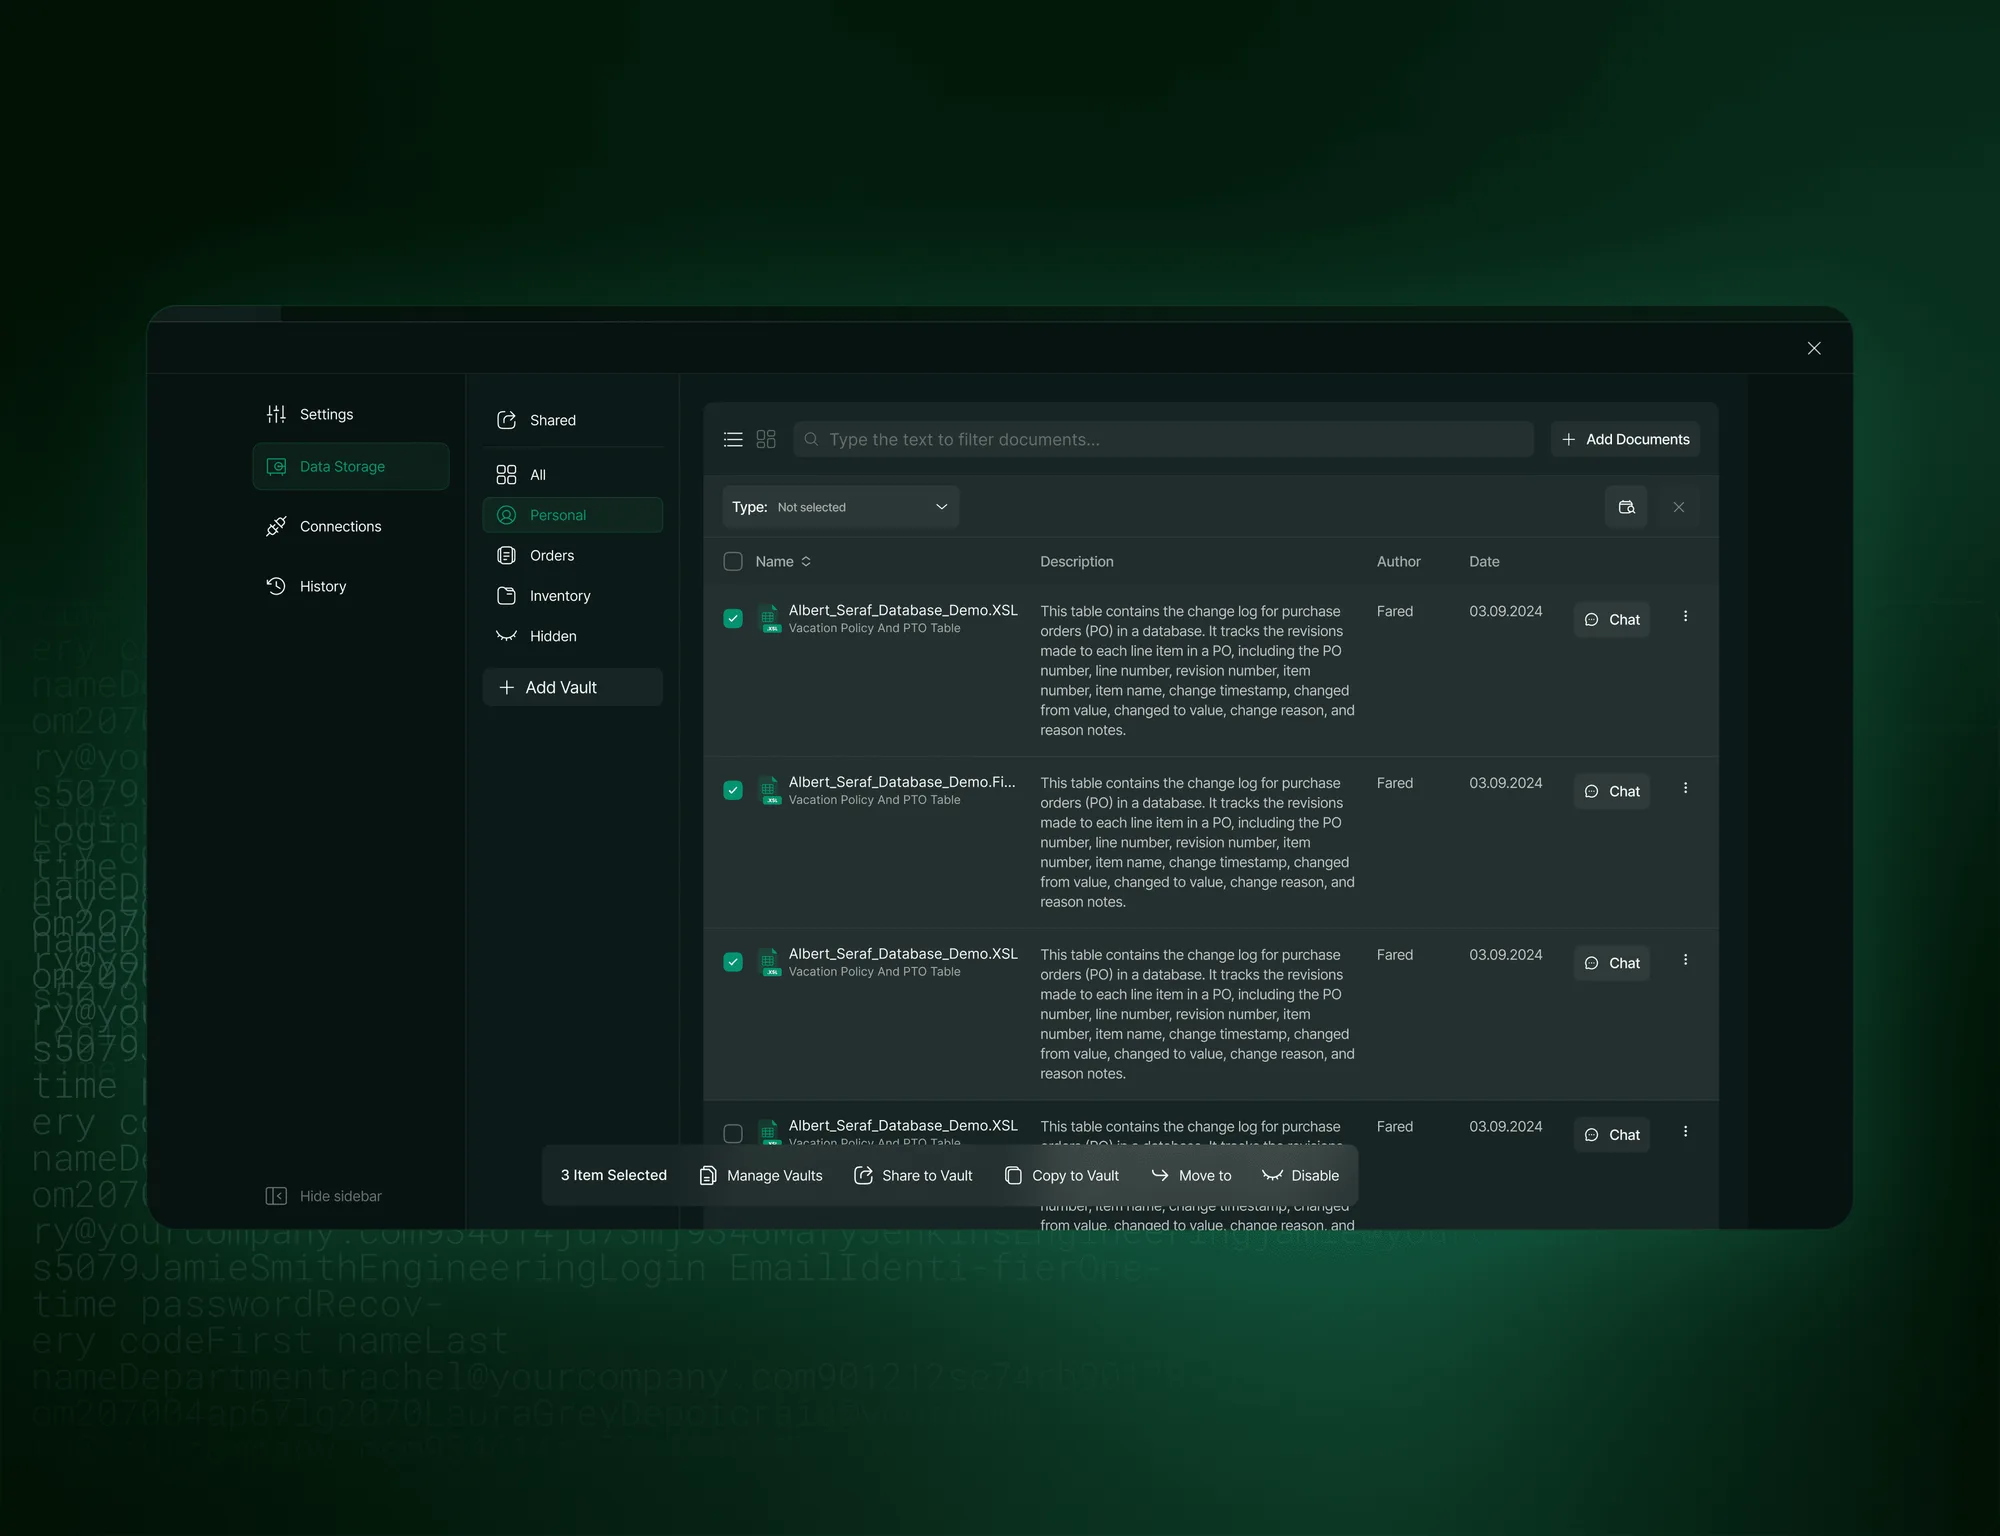This screenshot has height=1536, width=2000.
Task: Open the three-dot menu on the unchecked row
Action: 1685,1131
